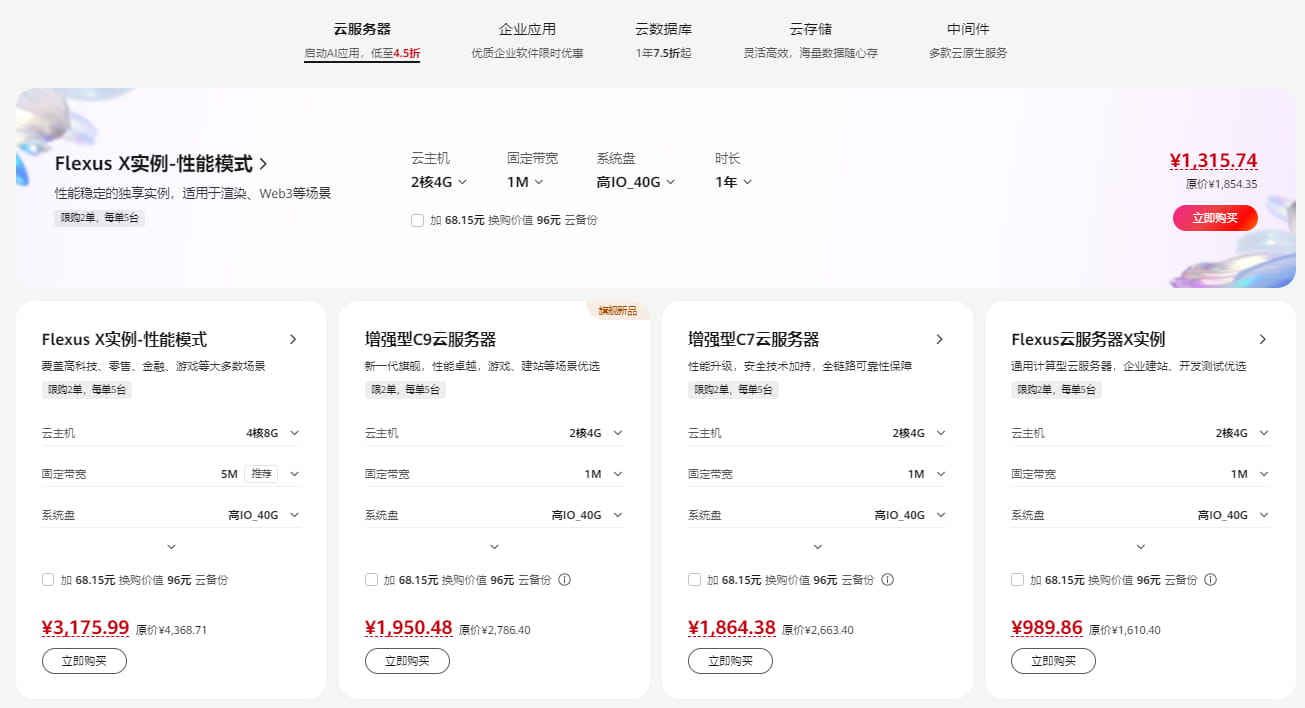Screen dimensions: 1305x708
Task: Expand the collapsed section on the C7 card
Action: click(x=817, y=546)
